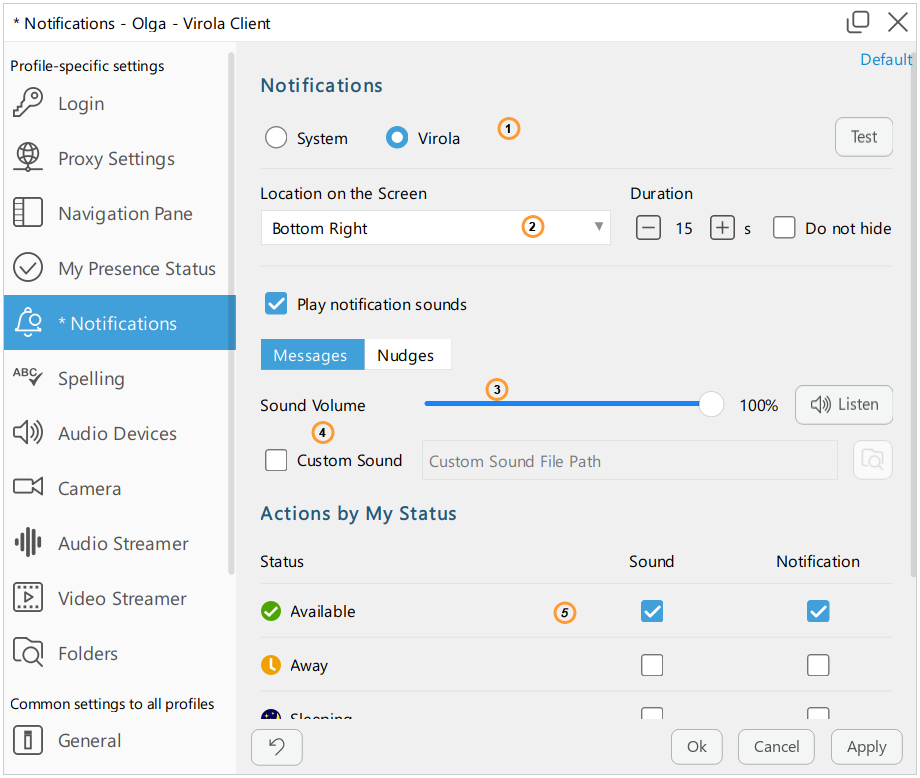Screen dimensions: 920x778
Task: Select the Virola notifications radio button
Action: [397, 138]
